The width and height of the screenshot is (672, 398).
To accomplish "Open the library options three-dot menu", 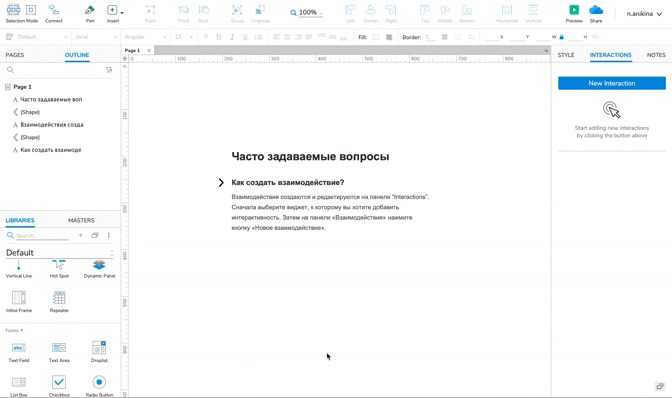I will pos(109,235).
